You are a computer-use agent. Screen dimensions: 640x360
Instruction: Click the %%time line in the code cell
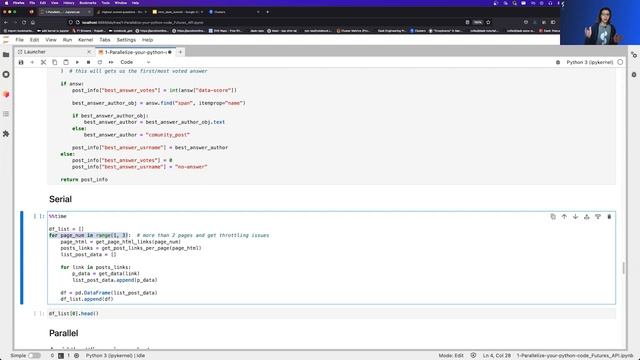[x=58, y=216]
